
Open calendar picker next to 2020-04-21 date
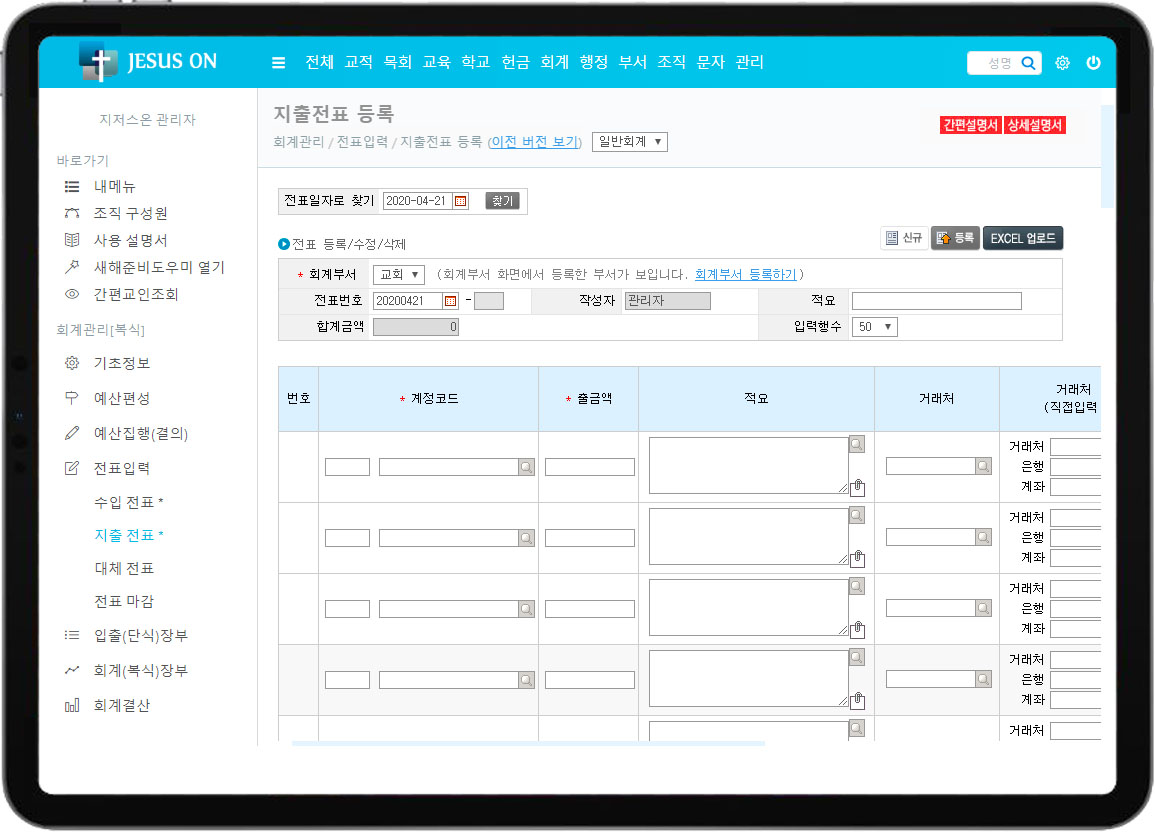click(460, 201)
